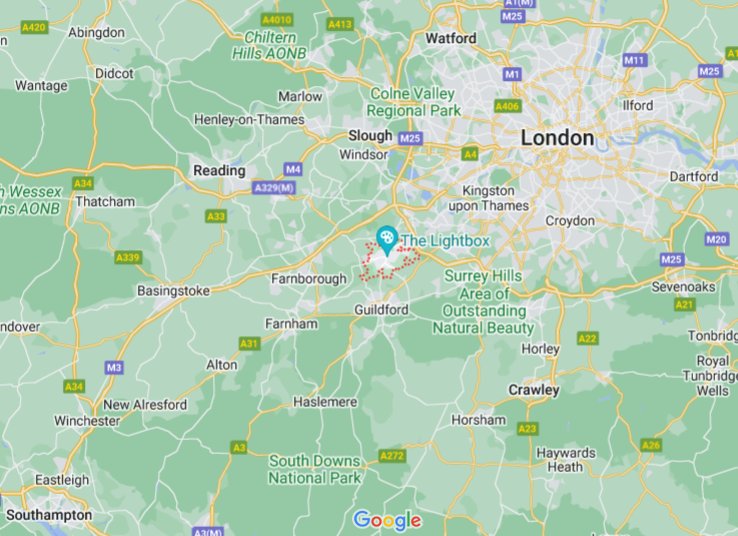Select the Guildford town label

[x=381, y=310]
